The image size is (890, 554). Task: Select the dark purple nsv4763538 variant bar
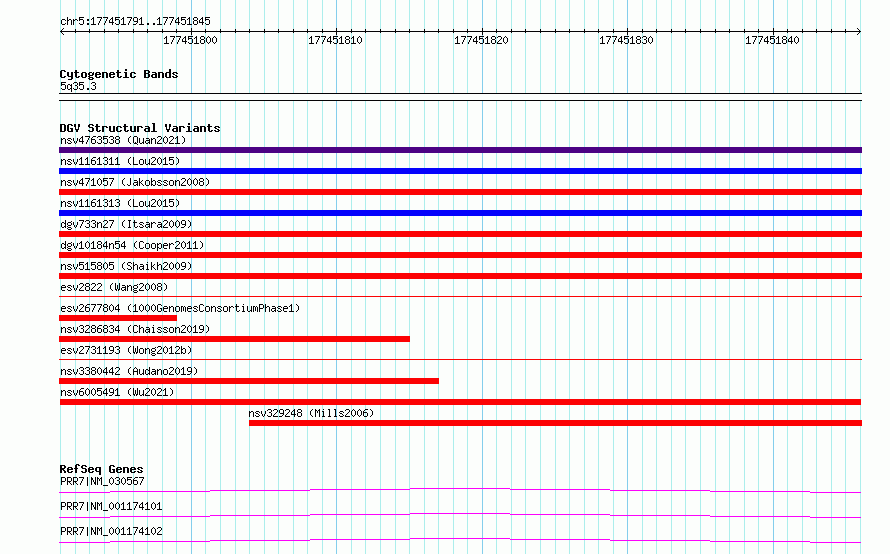tap(460, 150)
